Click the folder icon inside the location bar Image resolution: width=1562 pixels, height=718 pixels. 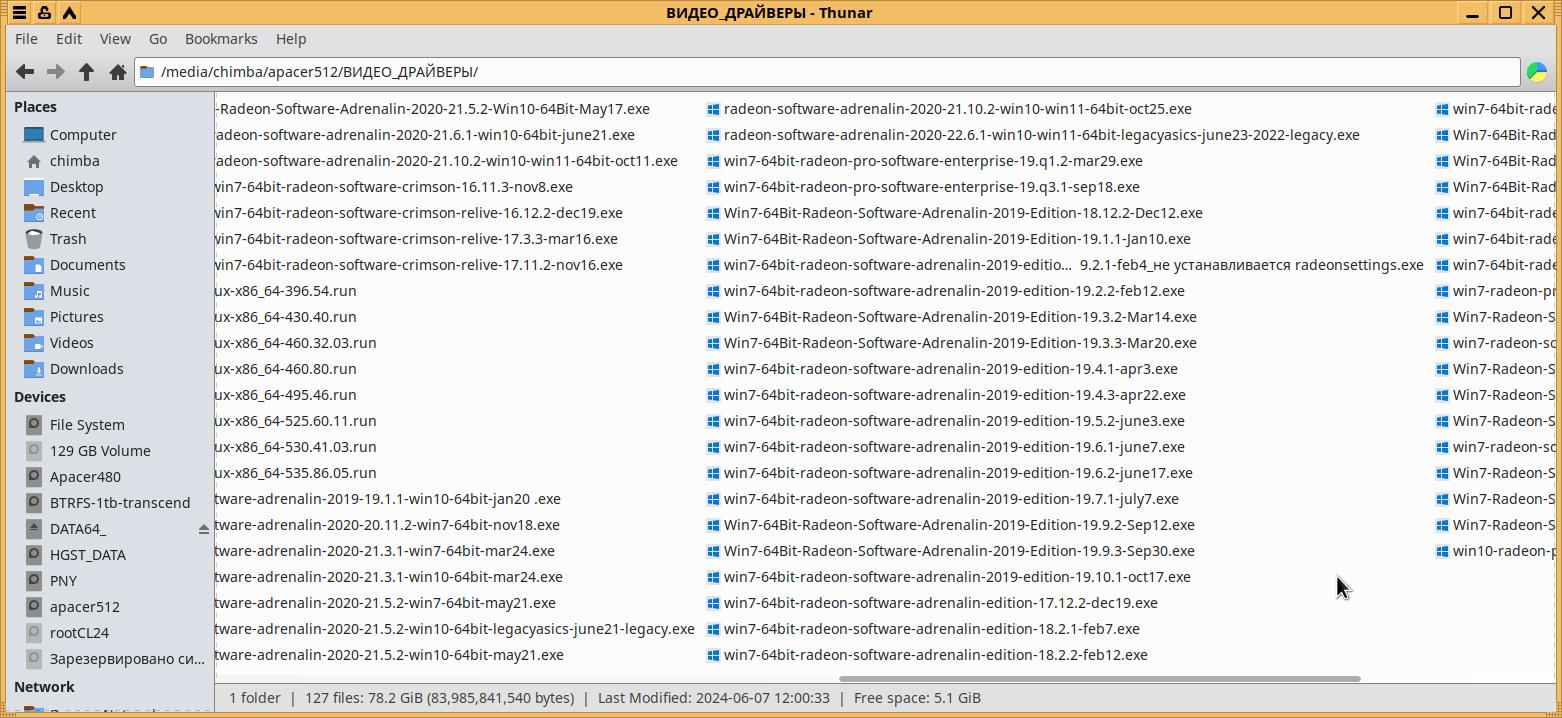pos(147,72)
